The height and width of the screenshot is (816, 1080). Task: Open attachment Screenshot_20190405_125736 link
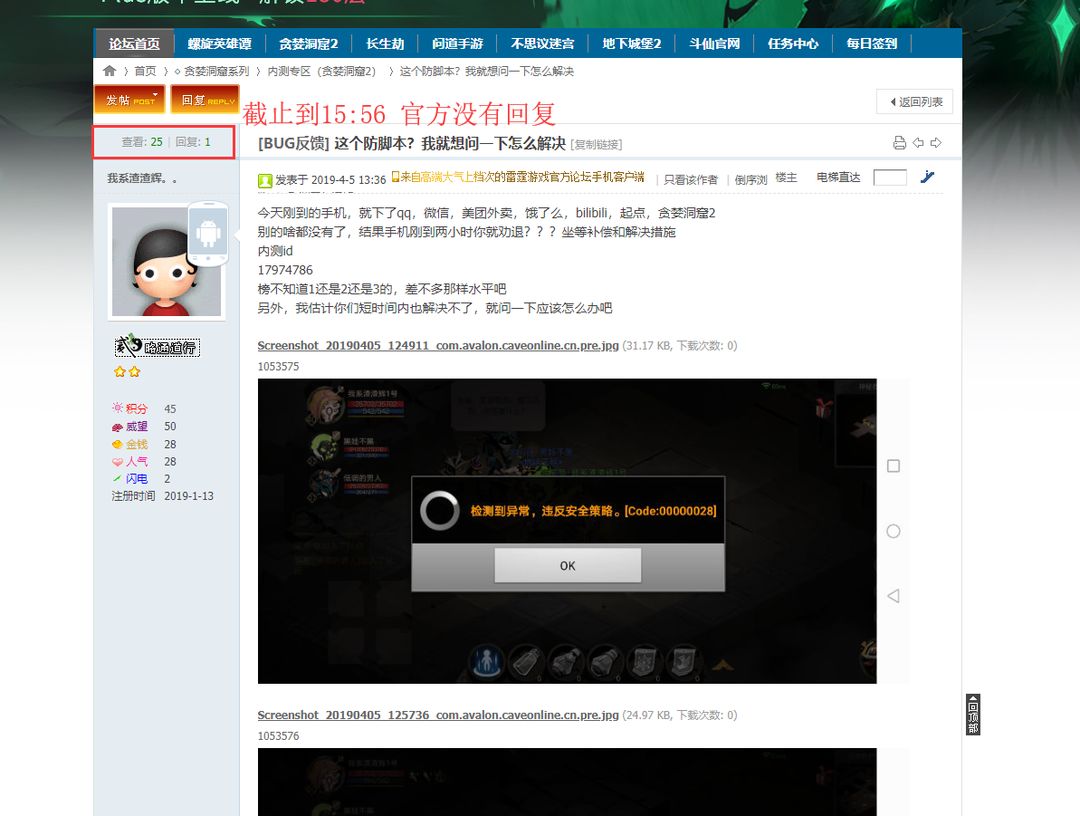pos(438,715)
